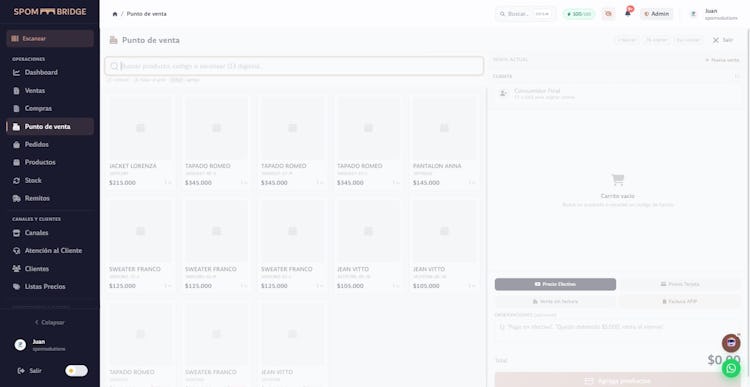Open the Dashboard icon in sidebar
The height and width of the screenshot is (387, 750).
coord(16,73)
